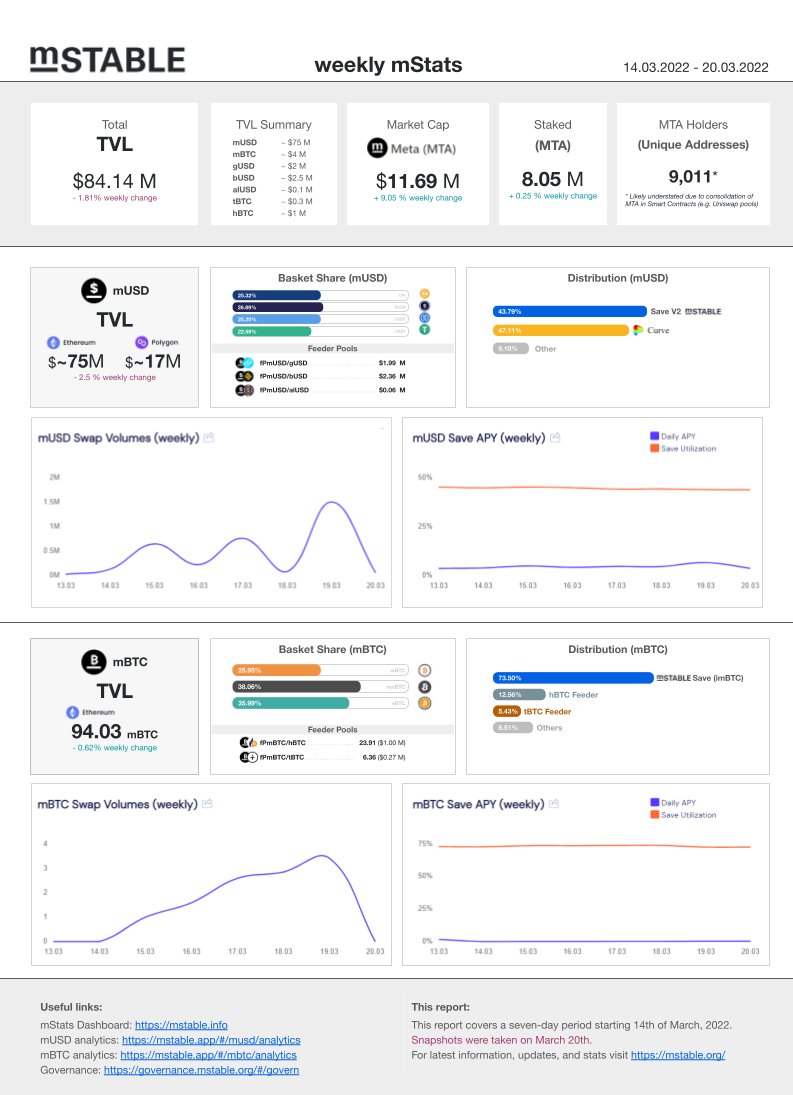Click the blue token icon beside 25.20% bar
Image resolution: width=793 pixels, height=1095 pixels.
[x=424, y=318]
